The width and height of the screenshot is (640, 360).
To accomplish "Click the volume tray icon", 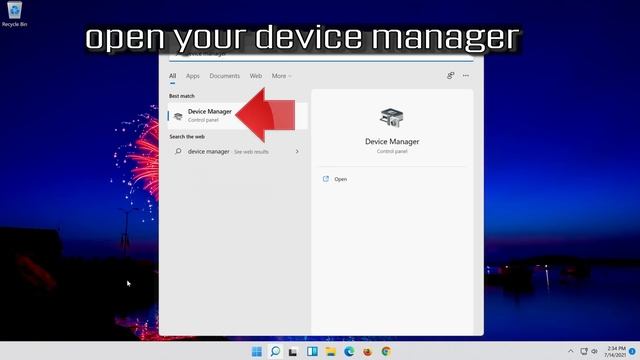I will (x=595, y=351).
